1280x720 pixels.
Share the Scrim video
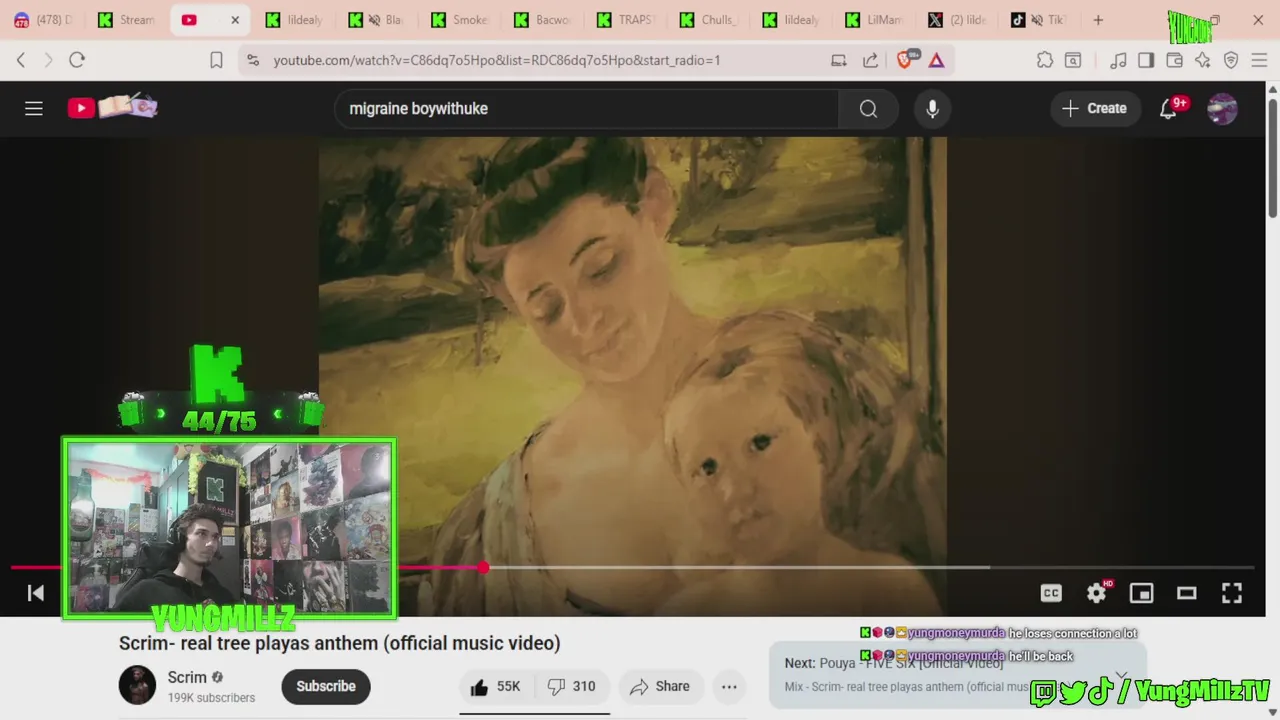(660, 686)
